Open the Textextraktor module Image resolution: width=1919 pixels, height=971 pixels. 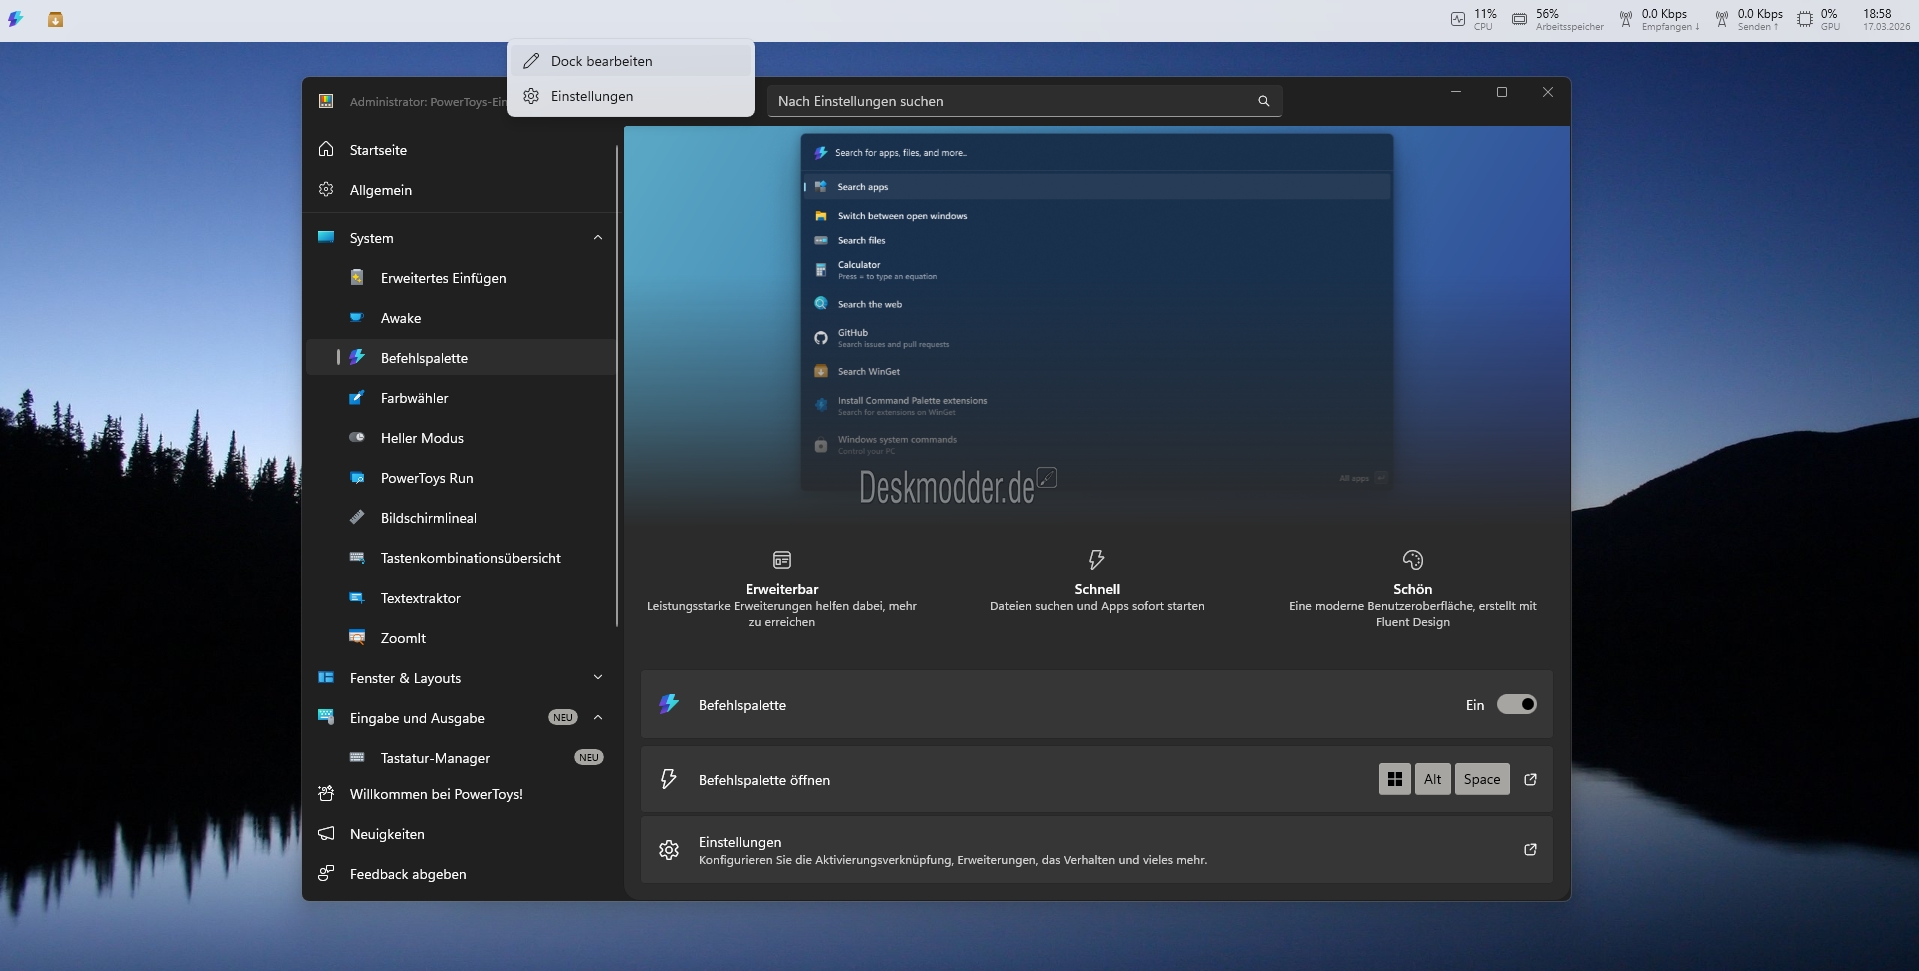pos(420,598)
